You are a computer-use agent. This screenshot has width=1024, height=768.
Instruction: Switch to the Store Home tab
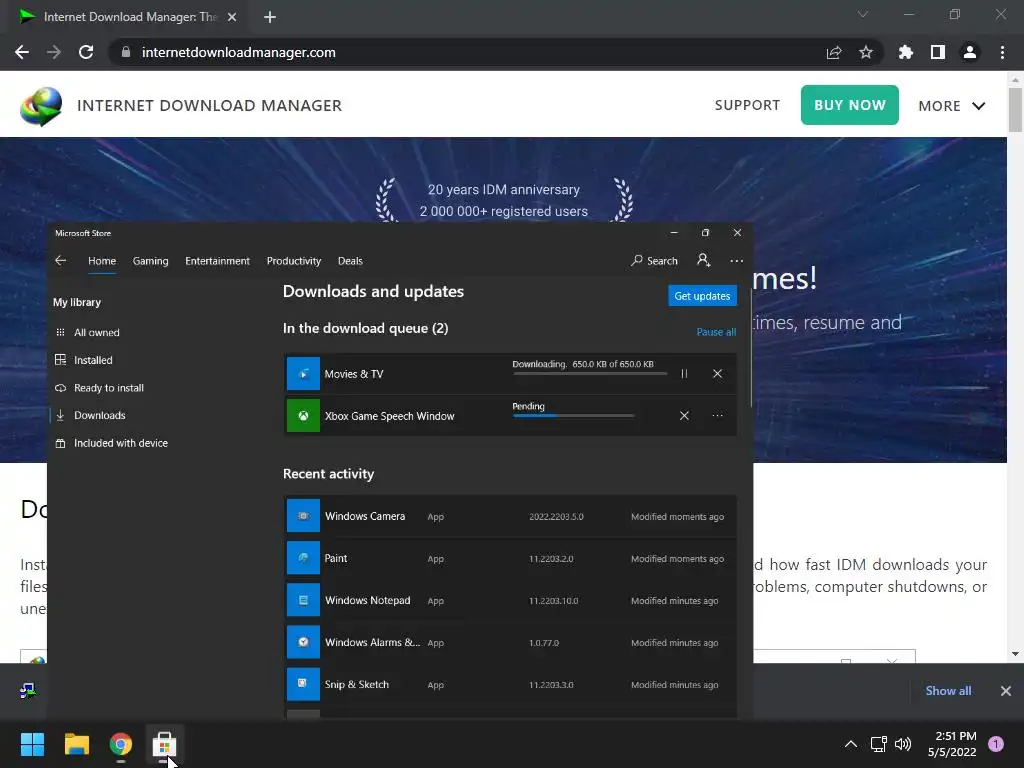pos(102,261)
